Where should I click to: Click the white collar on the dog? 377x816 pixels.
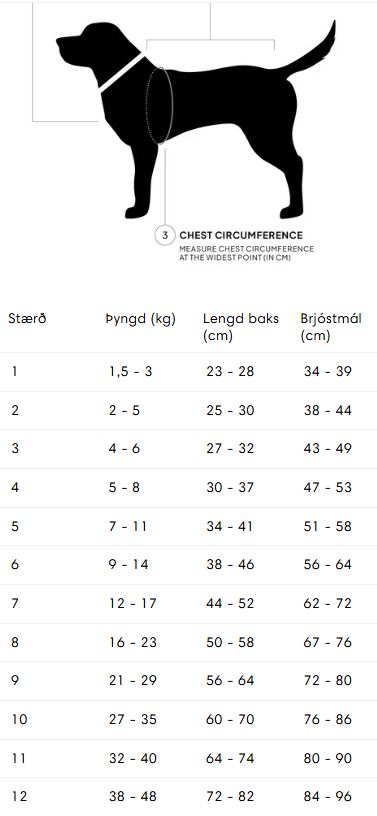click(x=122, y=73)
